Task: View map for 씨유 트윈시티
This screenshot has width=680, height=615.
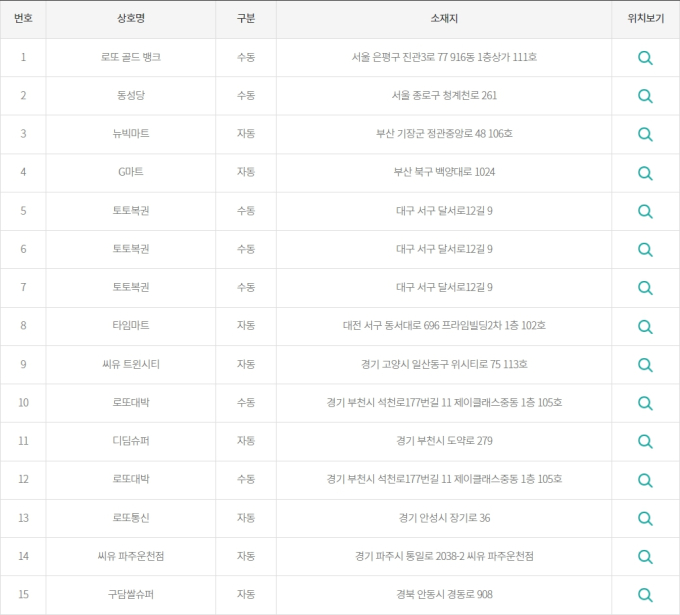Action: 645,365
